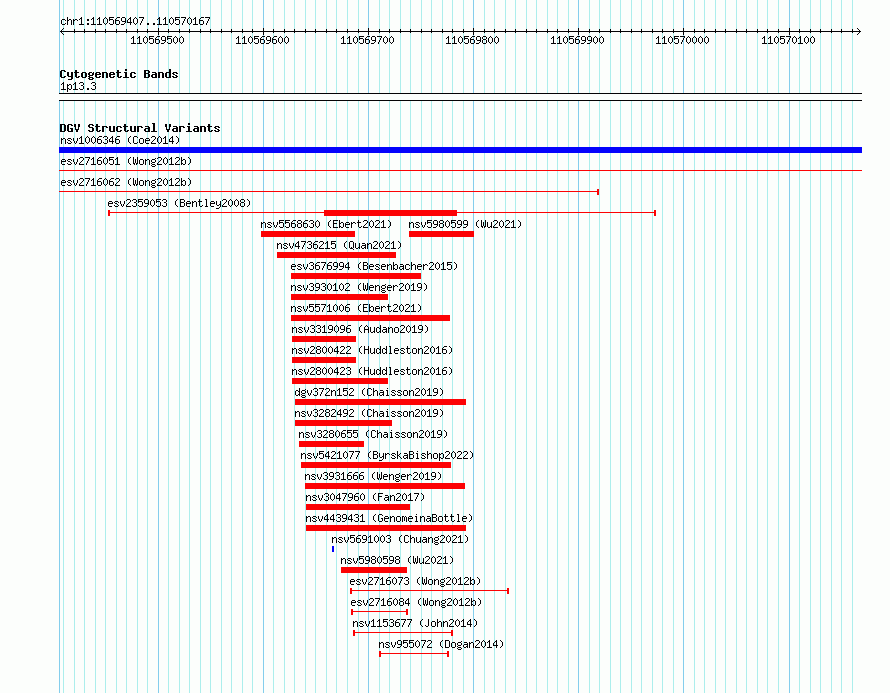Open dgv372n152 (Chaisson2019) variant
The width and height of the screenshot is (890, 693).
(369, 392)
